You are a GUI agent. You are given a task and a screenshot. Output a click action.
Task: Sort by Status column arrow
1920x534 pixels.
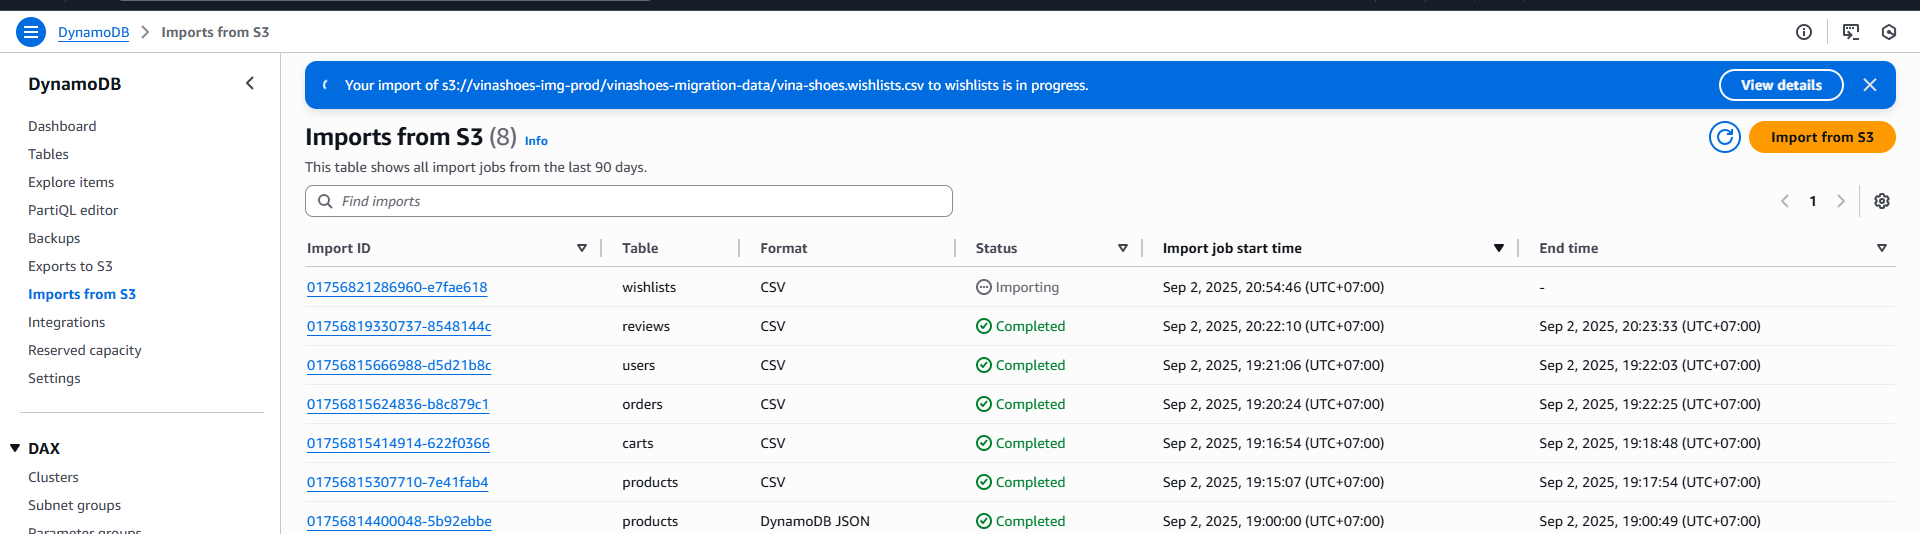pyautogui.click(x=1122, y=248)
